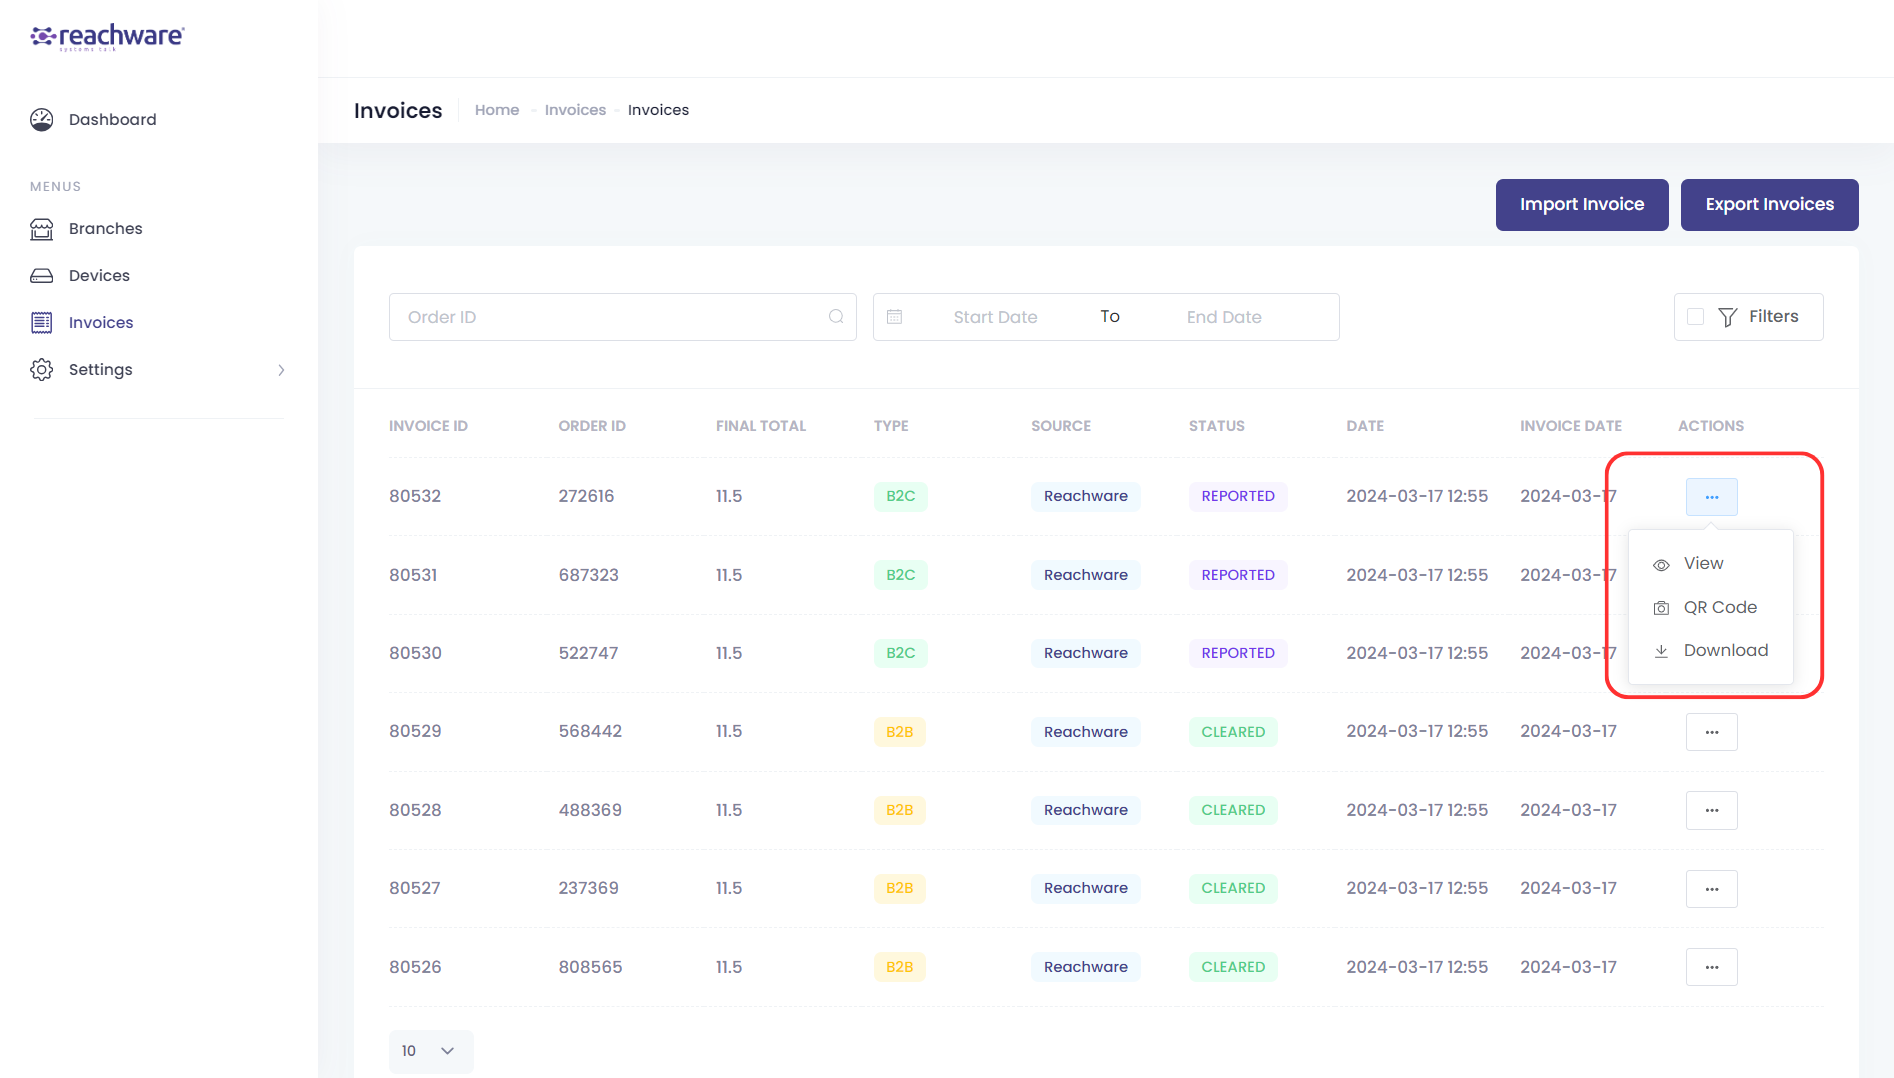Screen dimensions: 1894x1078
Task: Click the Reachware logo
Action: point(107,37)
